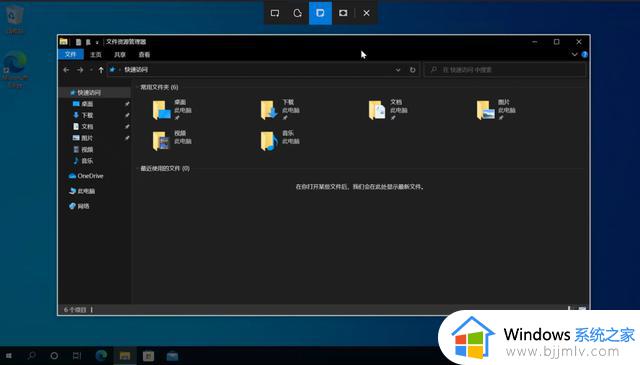The image size is (640, 365).
Task: Open Cortana circle on taskbar
Action: 54,356
